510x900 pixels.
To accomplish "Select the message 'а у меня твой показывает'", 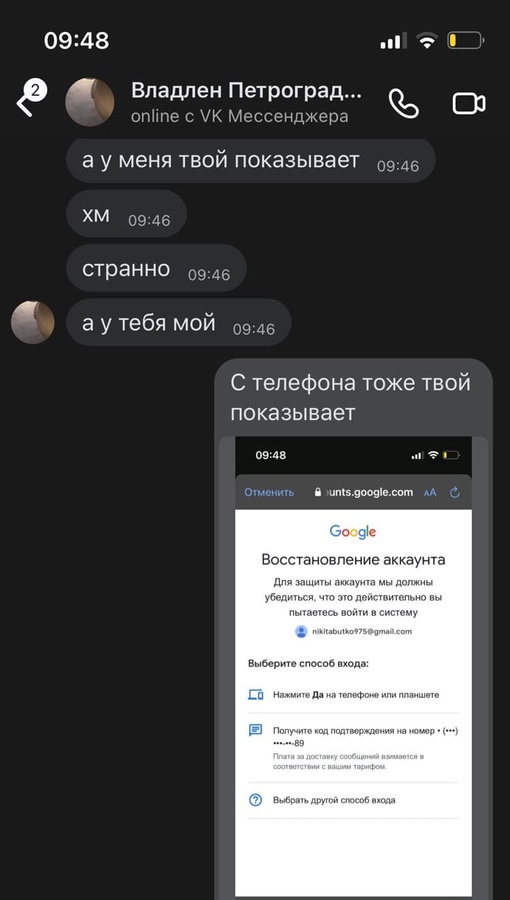I will click(x=251, y=161).
